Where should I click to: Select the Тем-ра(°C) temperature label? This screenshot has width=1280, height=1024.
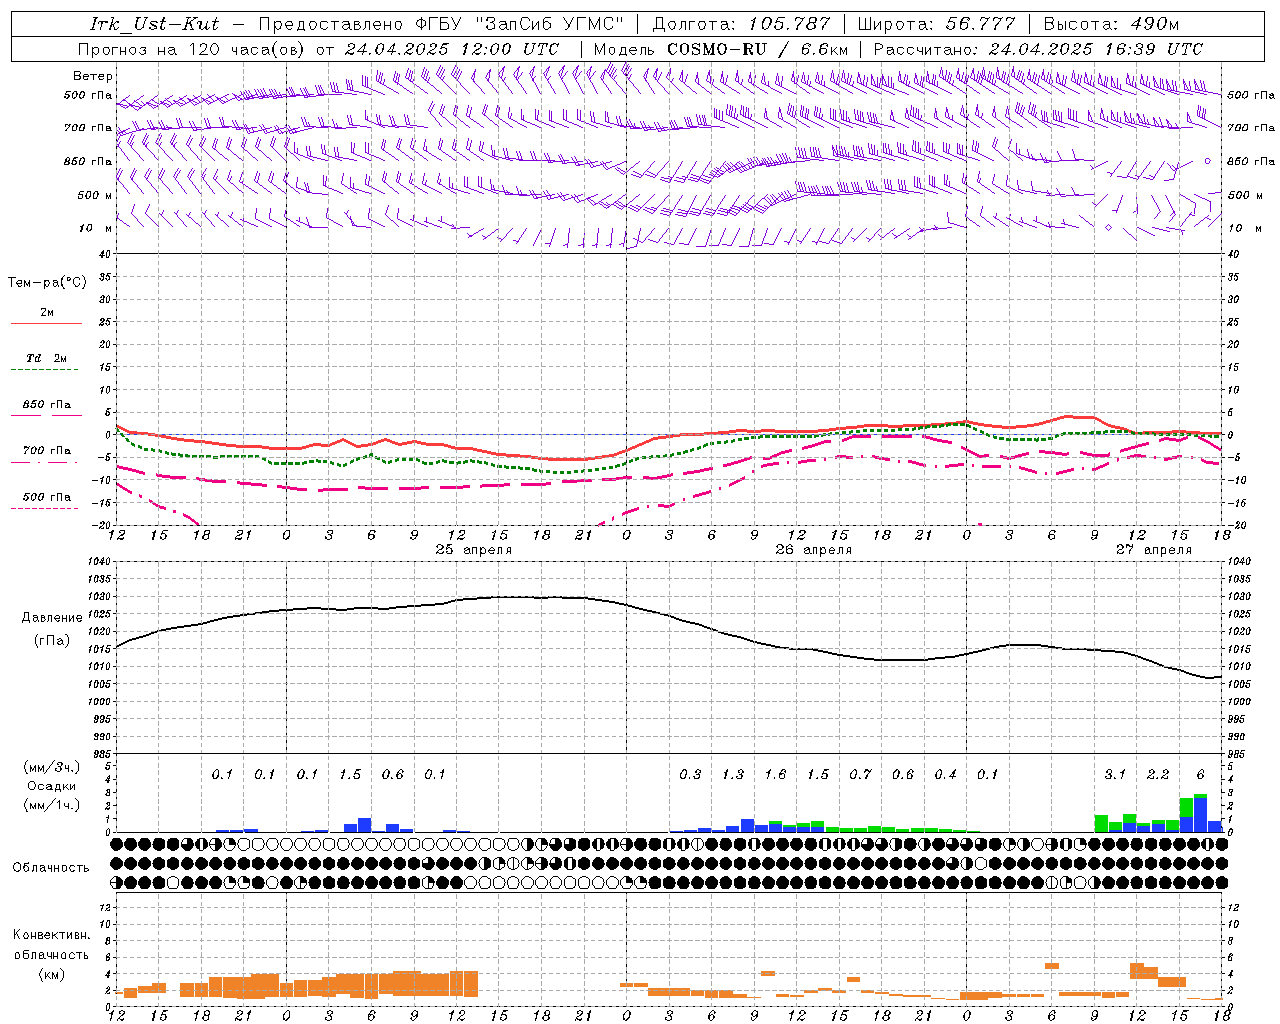coord(47,283)
